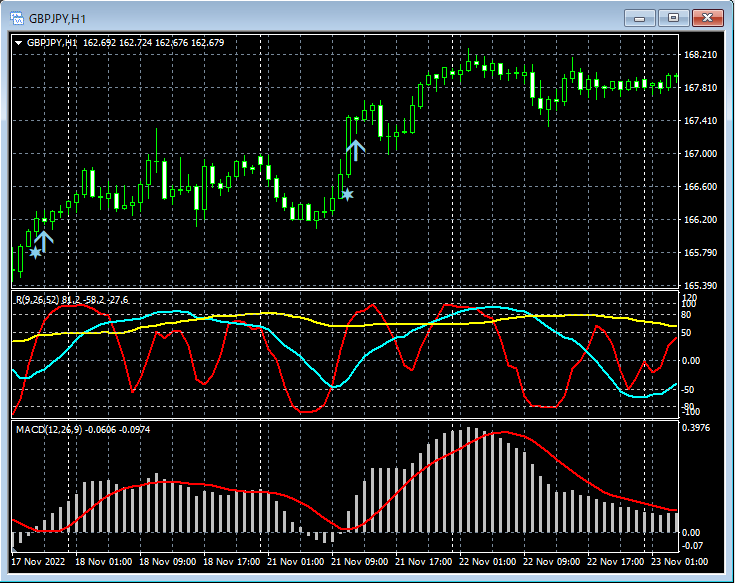Click the GBPJPY,H1 symbol label inside chart
This screenshot has width=736, height=583.
pos(52,43)
